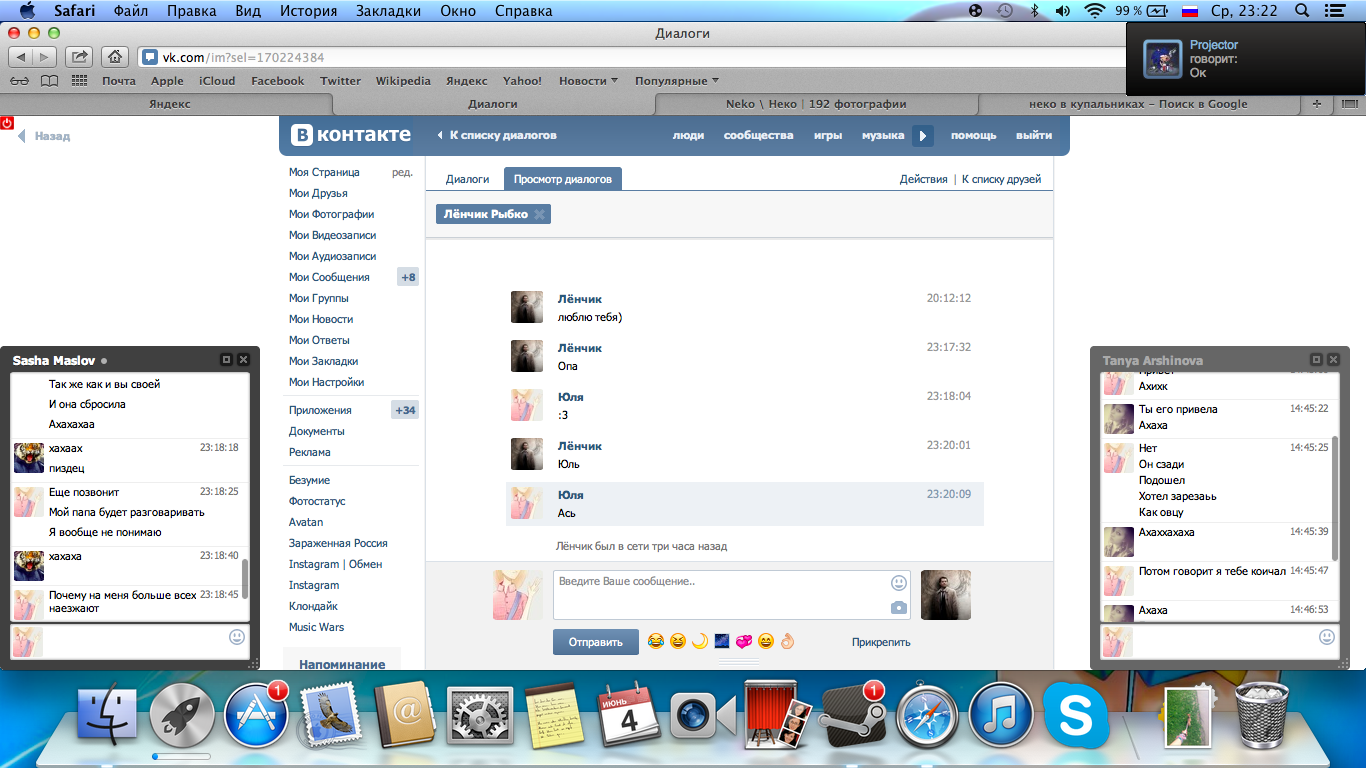Launch Steam from the Dock
This screenshot has width=1366, height=768.
click(853, 716)
